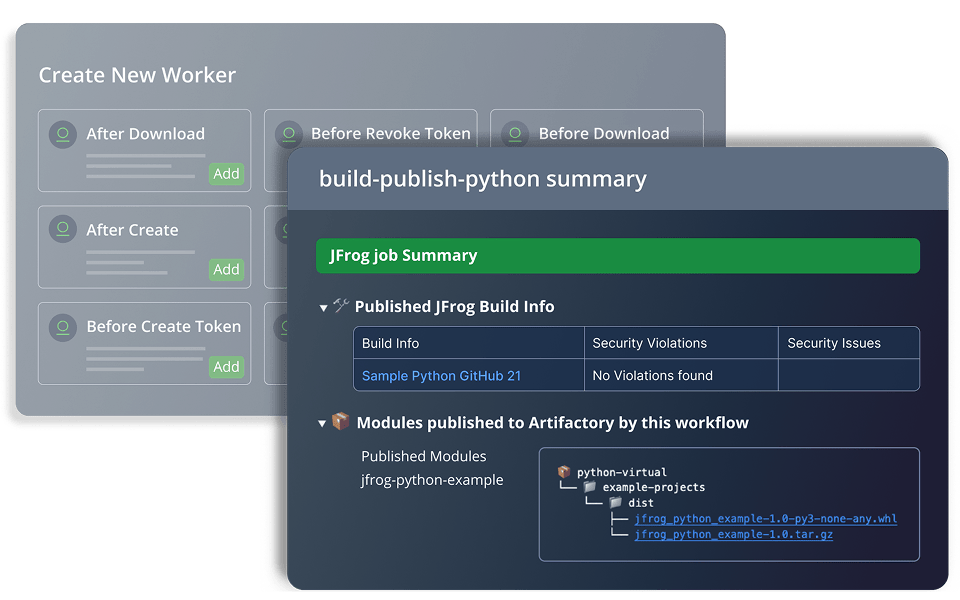Add the After Download worker

[227, 174]
